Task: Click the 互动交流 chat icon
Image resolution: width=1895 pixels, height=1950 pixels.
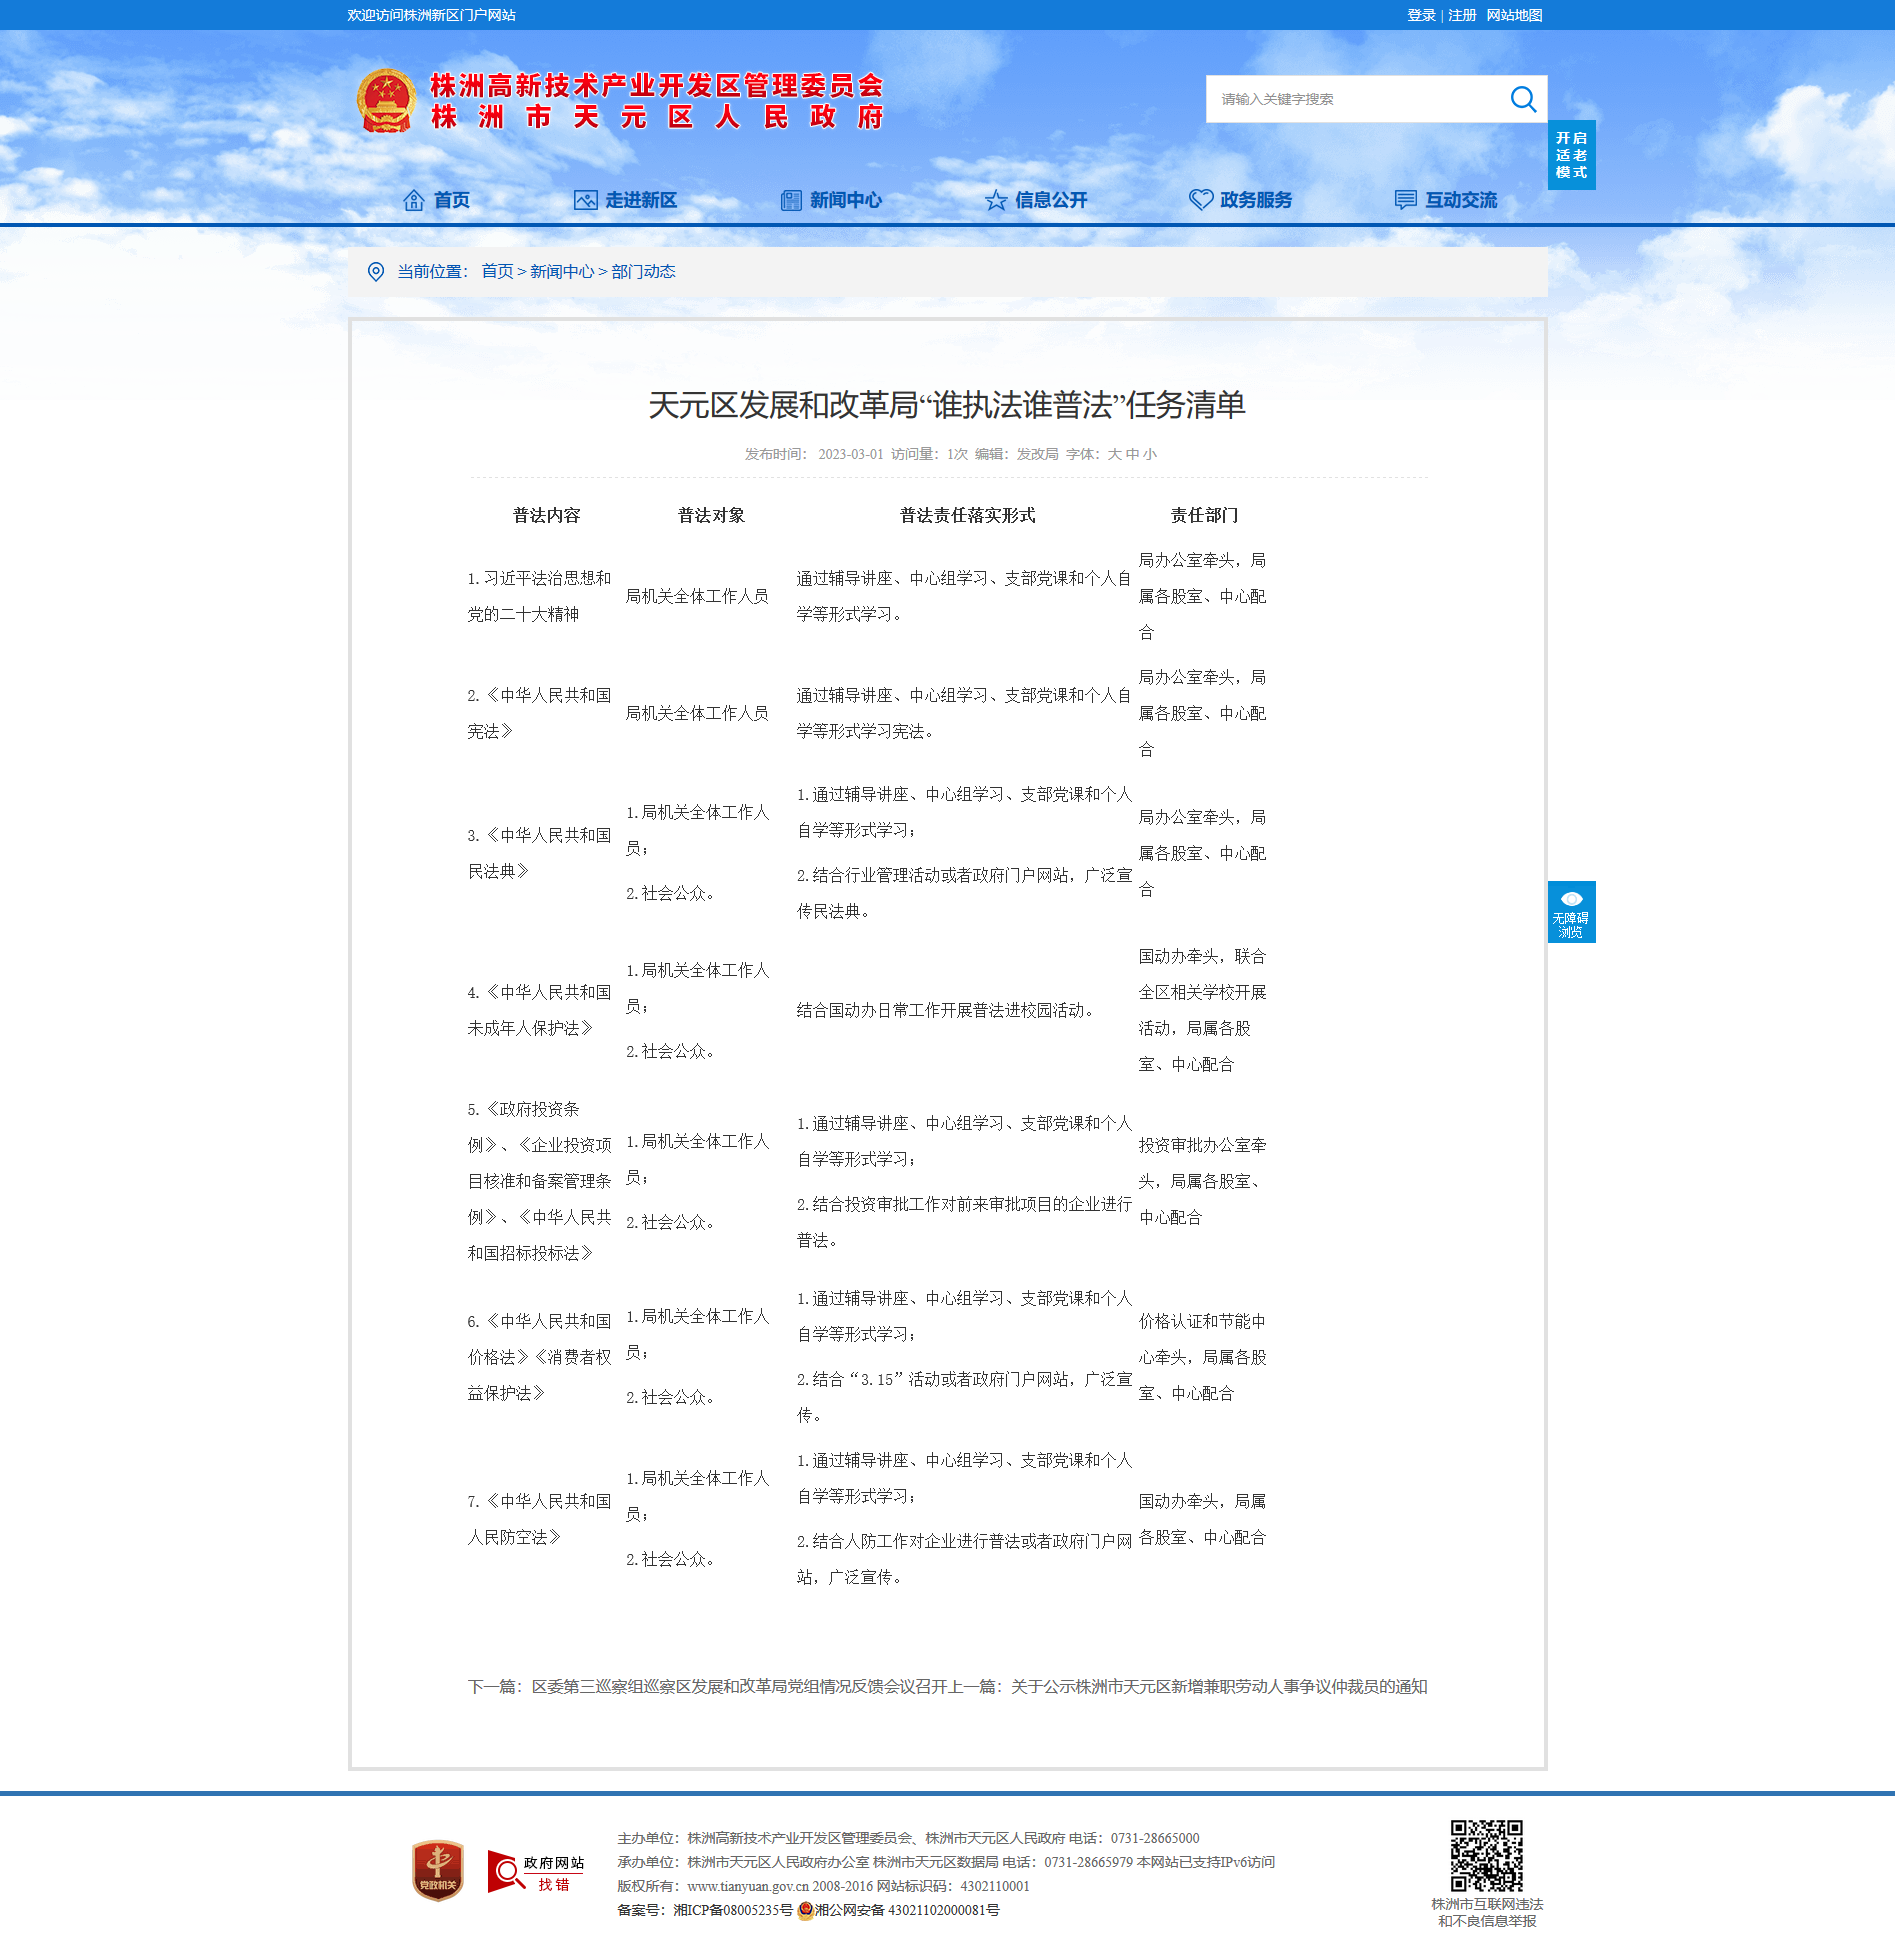Action: click(x=1406, y=200)
